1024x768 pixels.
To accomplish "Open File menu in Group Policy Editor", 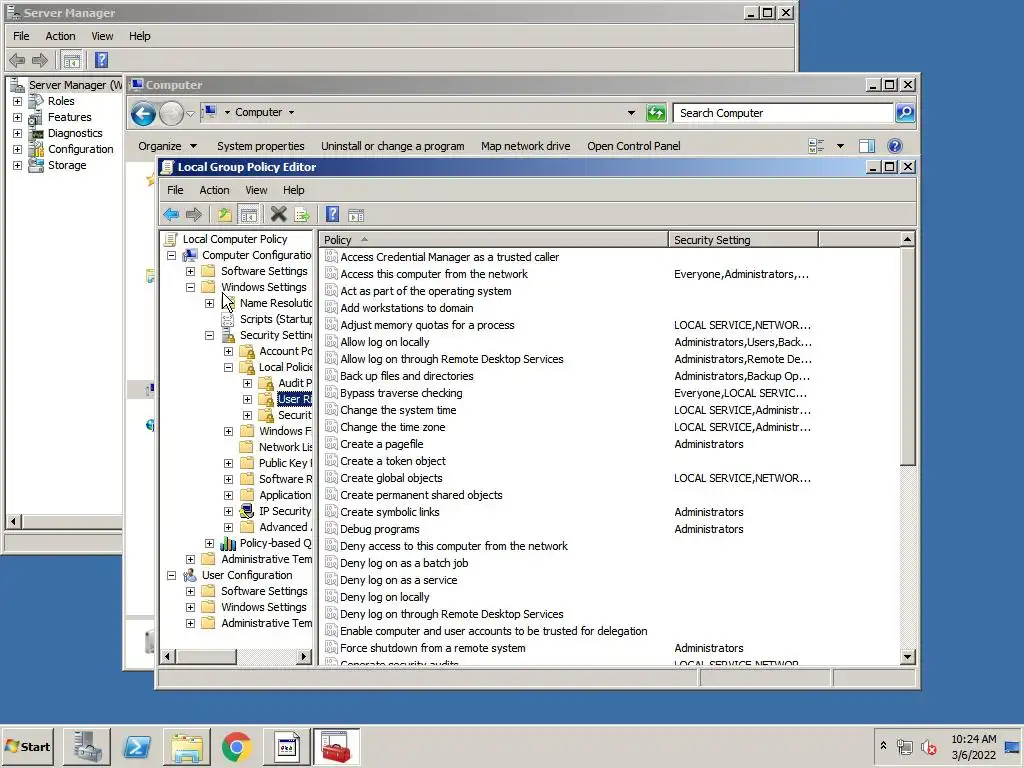I will pos(175,190).
